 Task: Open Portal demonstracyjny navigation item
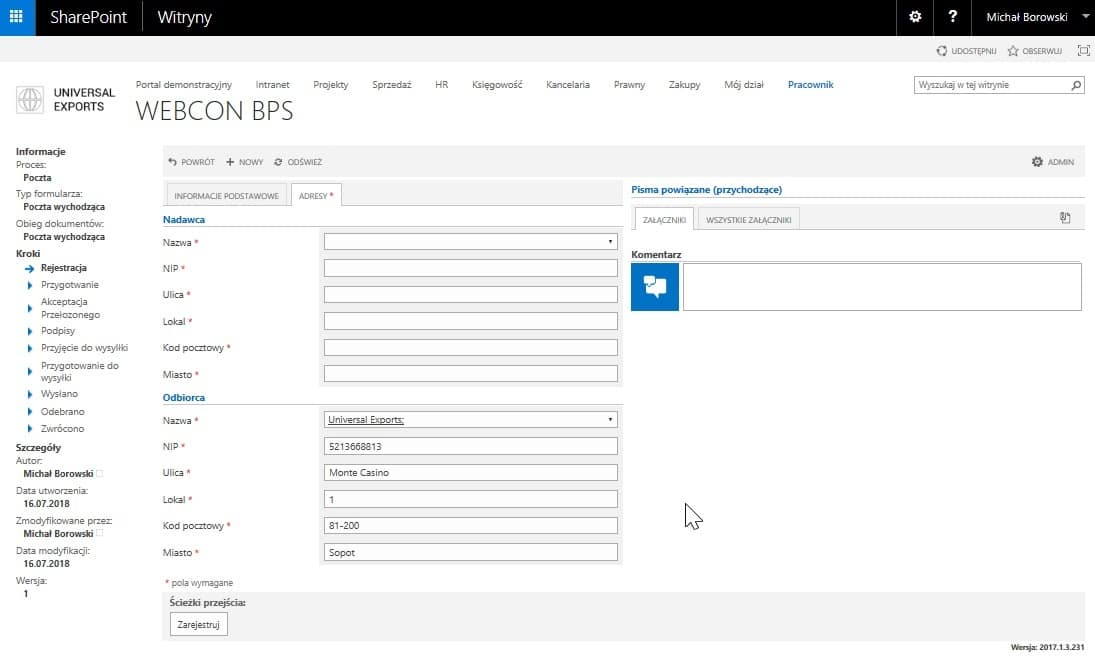click(x=184, y=84)
